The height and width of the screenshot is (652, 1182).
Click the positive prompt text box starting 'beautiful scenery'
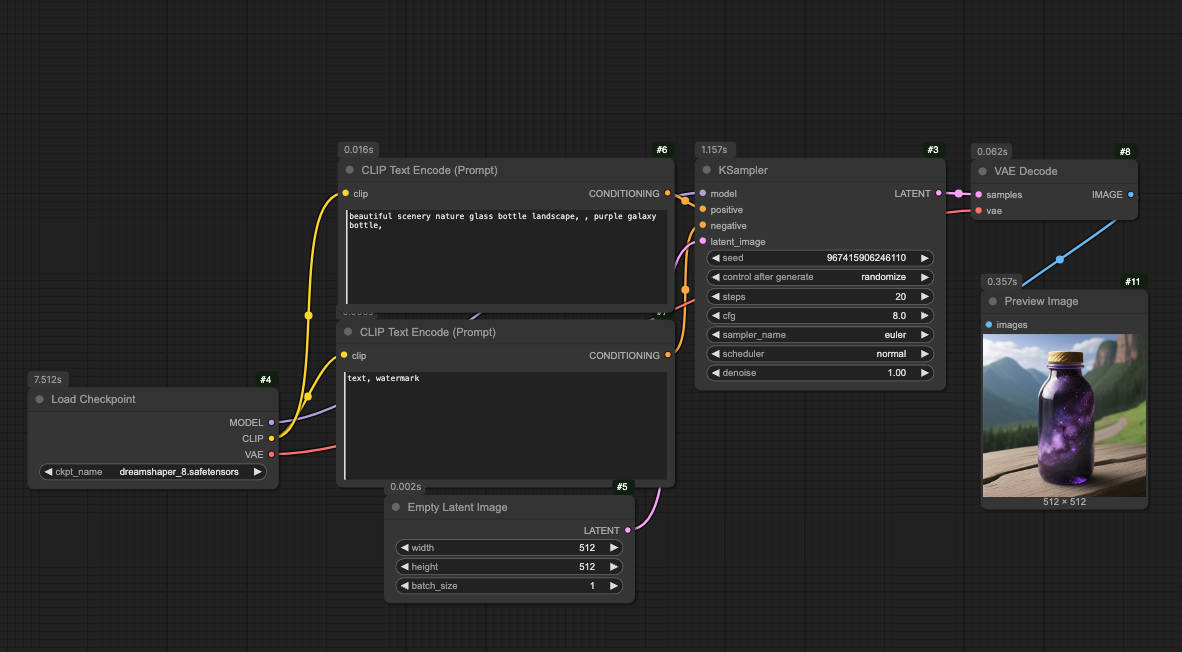coord(507,257)
